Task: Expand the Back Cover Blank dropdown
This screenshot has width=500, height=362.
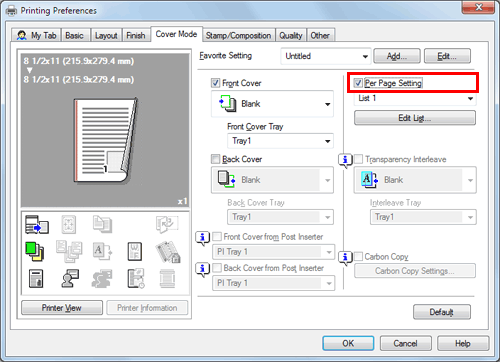Action: 272,180
